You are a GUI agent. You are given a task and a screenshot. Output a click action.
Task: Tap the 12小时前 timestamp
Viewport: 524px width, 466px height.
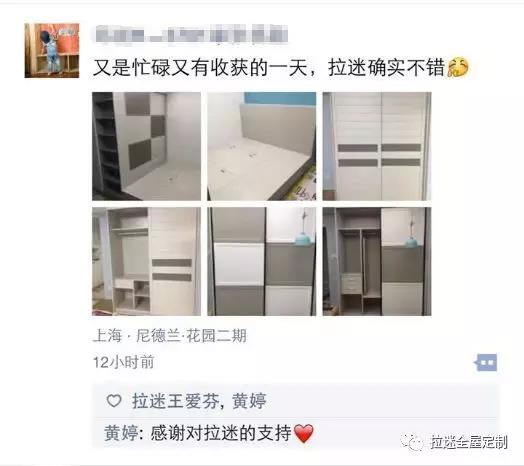[x=124, y=362]
